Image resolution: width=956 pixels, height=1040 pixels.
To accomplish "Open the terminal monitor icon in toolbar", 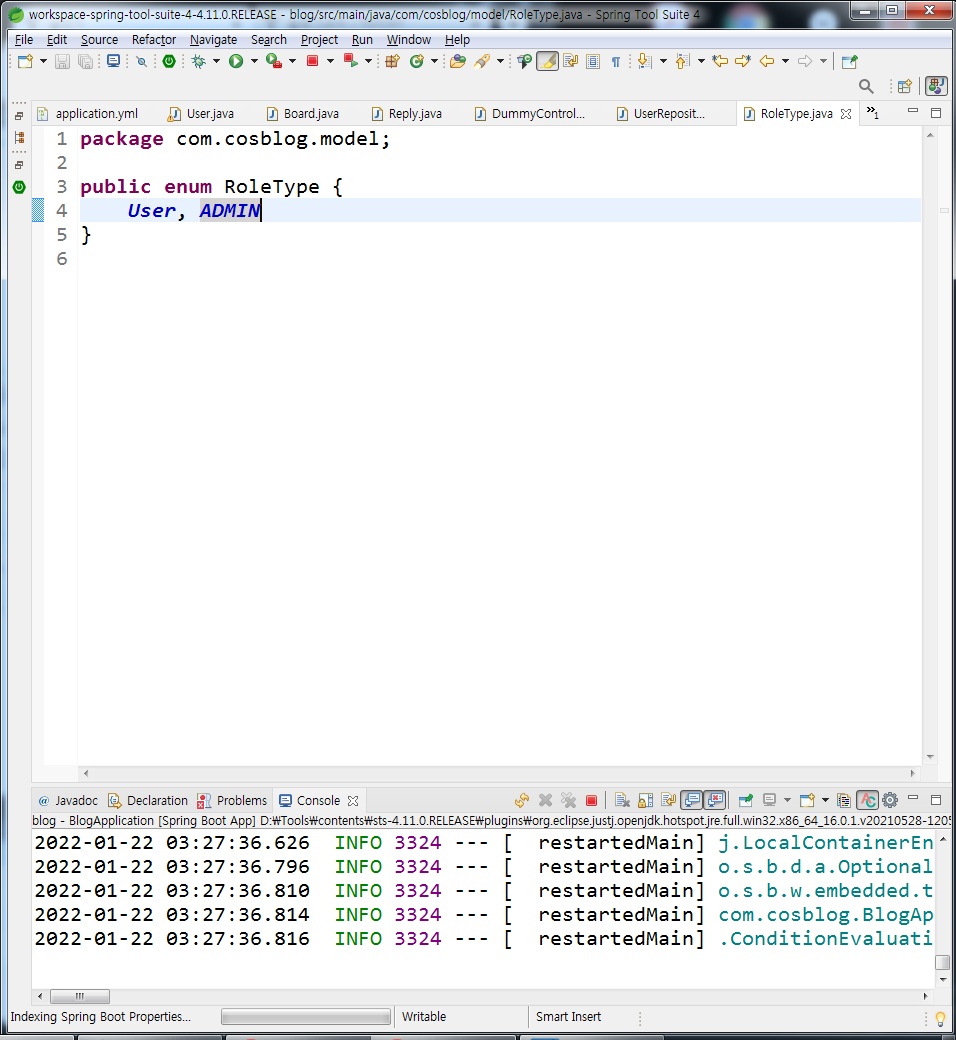I will pos(113,62).
